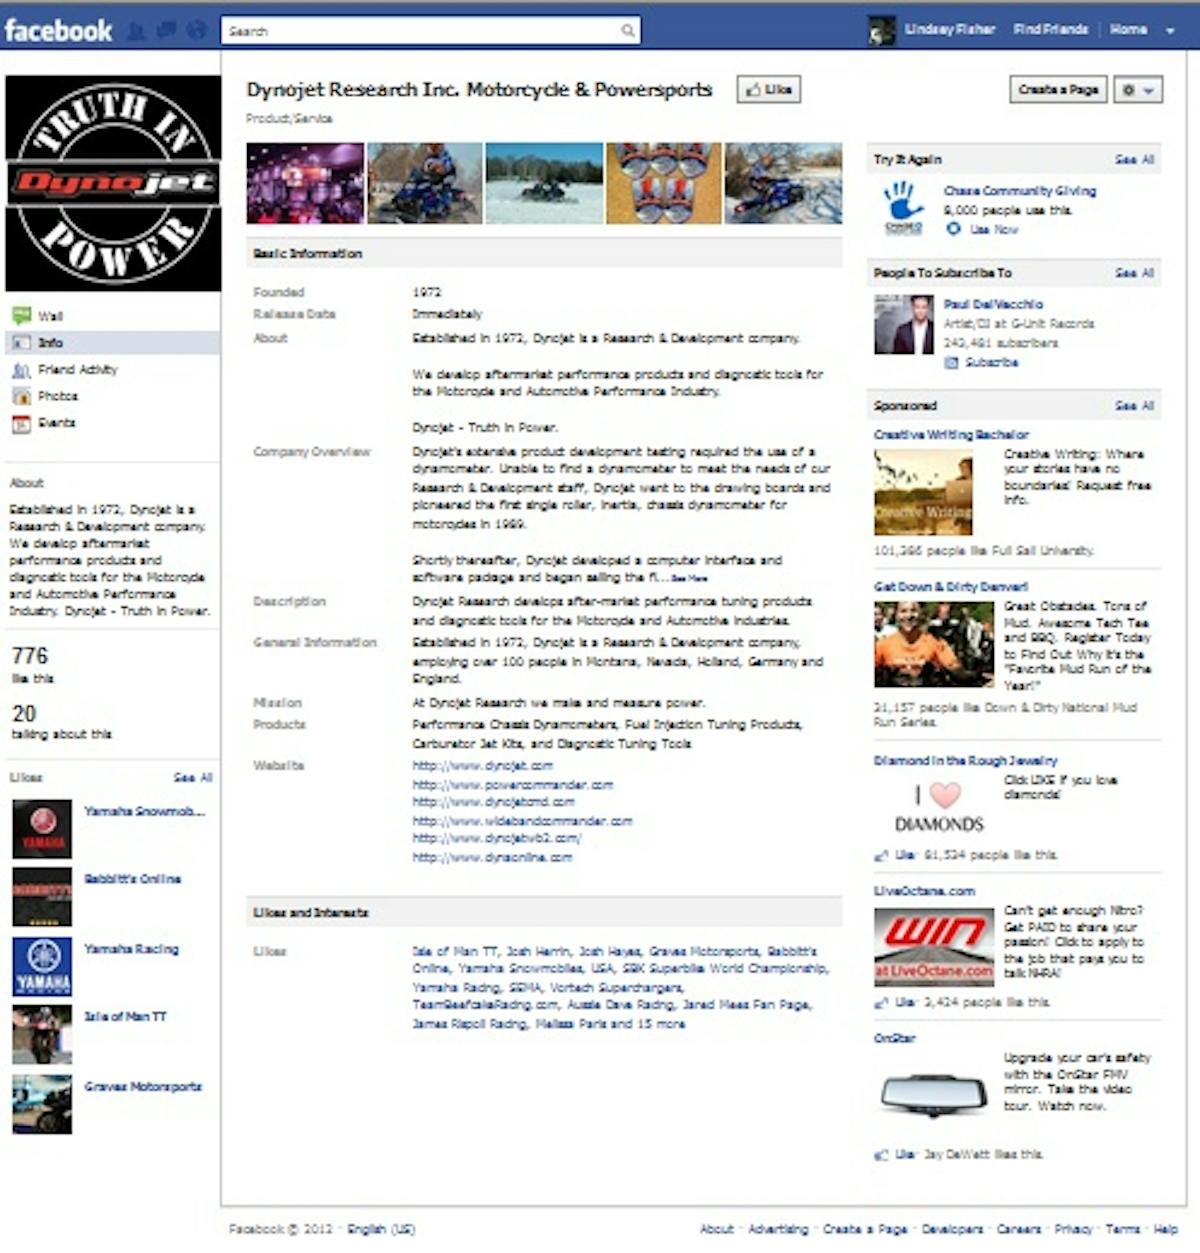1200x1253 pixels.
Task: Subscribe to Paul DelVecchio
Action: pyautogui.click(x=990, y=362)
